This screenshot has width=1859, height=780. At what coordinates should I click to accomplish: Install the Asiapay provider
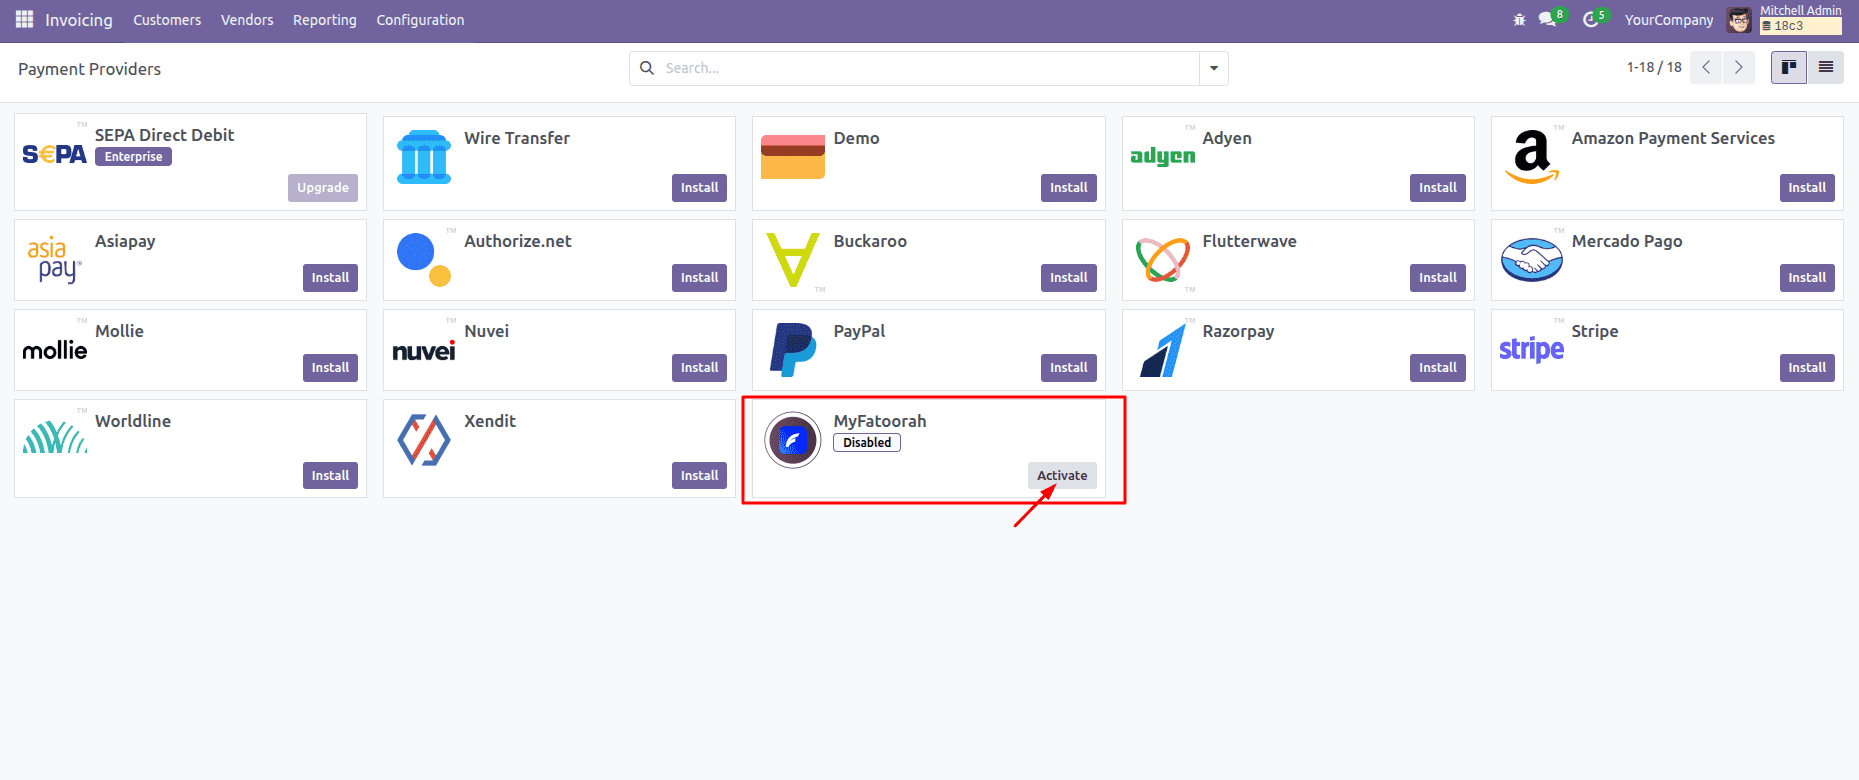coord(330,278)
